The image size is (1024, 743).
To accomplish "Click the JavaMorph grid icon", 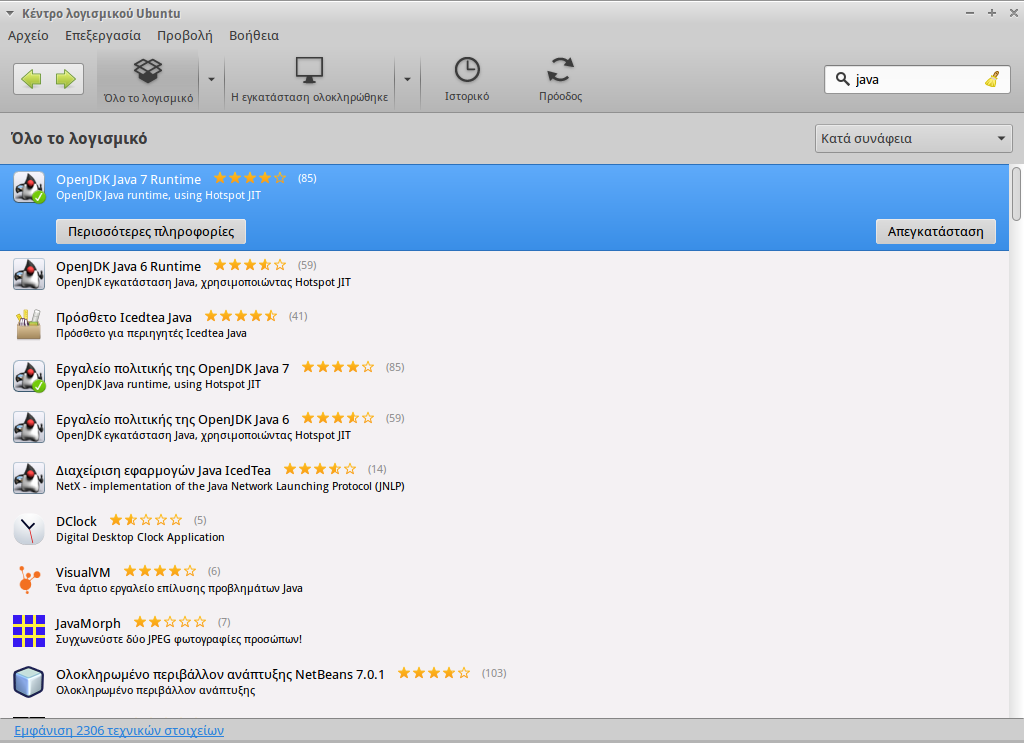I will tap(29, 631).
